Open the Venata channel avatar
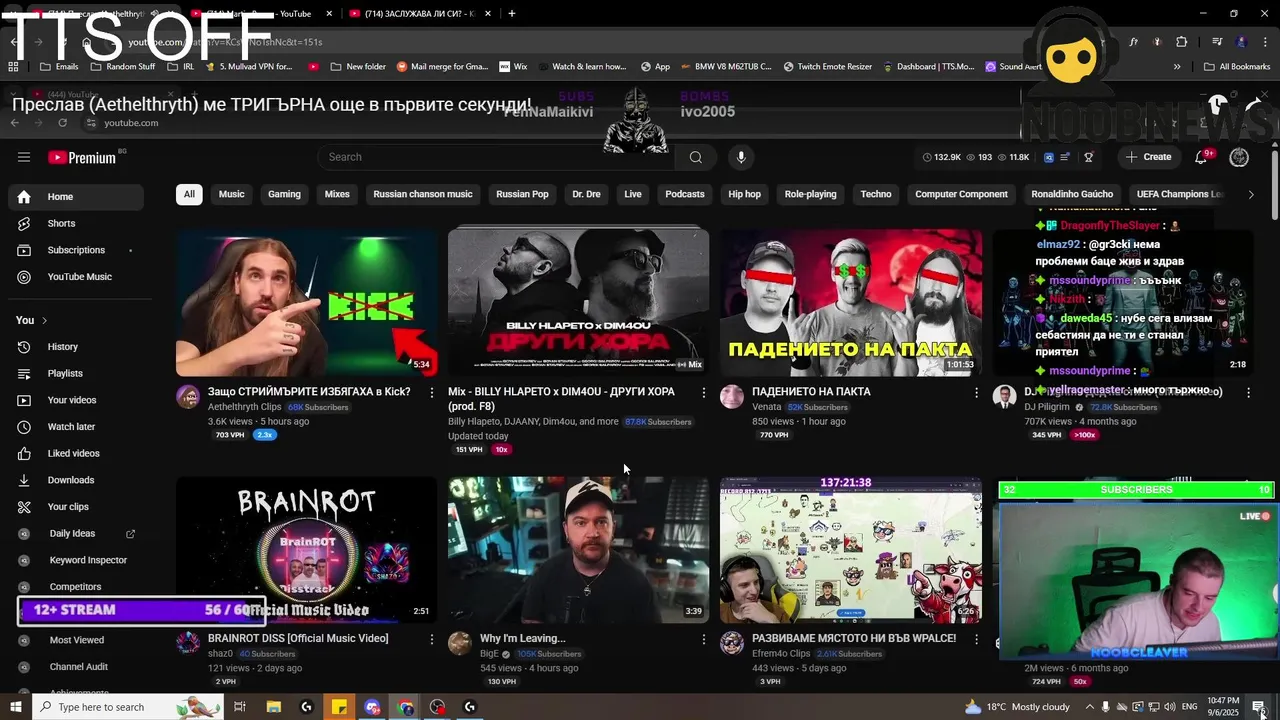Screen dimensions: 1280x720 coord(732,397)
